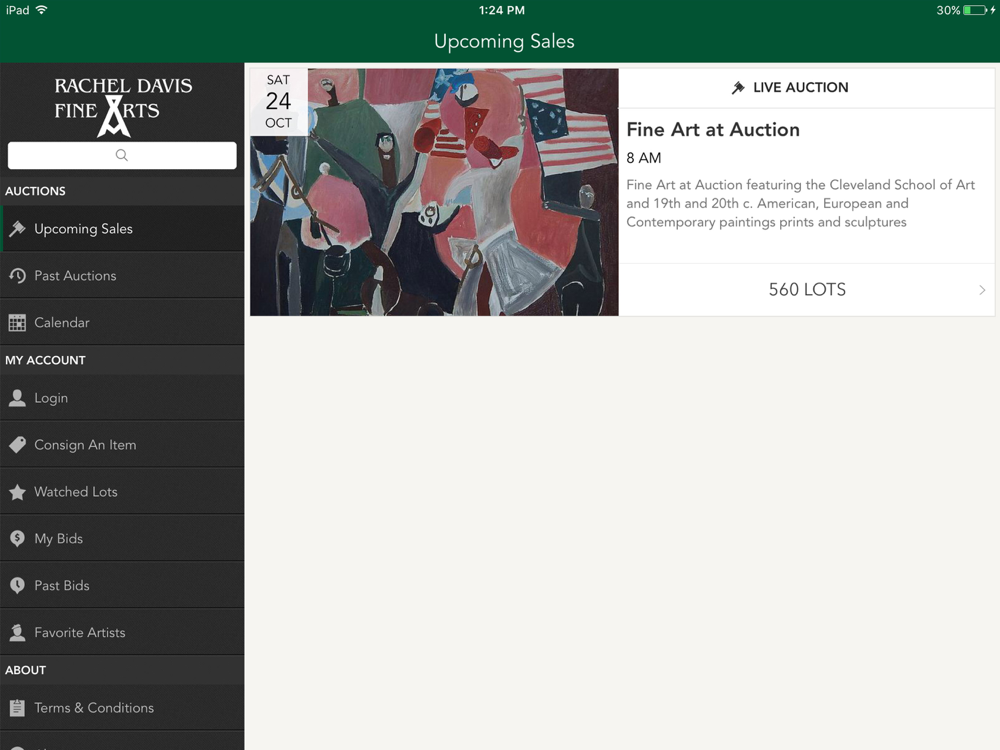Open Past Auctions in the sidebar
Screen dimensions: 1000x750
click(122, 276)
